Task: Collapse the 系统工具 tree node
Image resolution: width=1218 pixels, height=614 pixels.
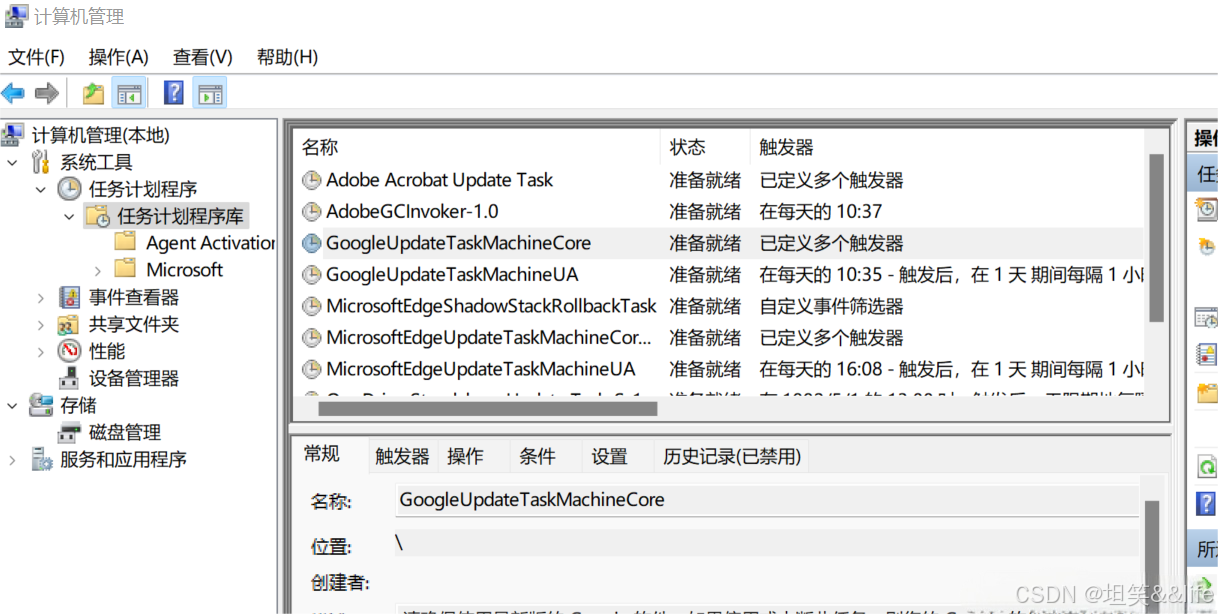Action: pyautogui.click(x=12, y=162)
